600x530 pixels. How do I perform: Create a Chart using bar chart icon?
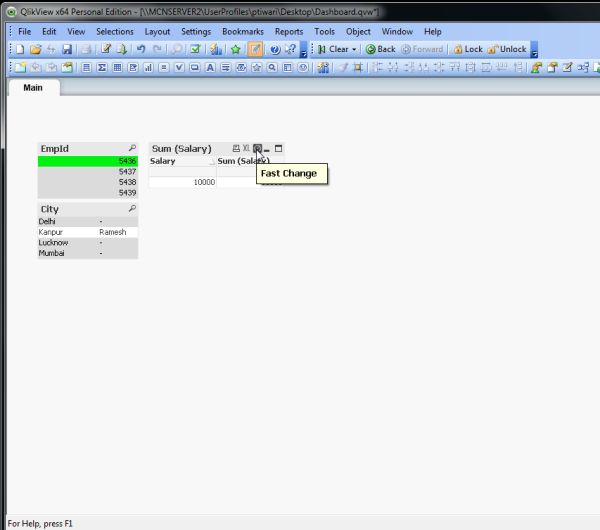148,68
